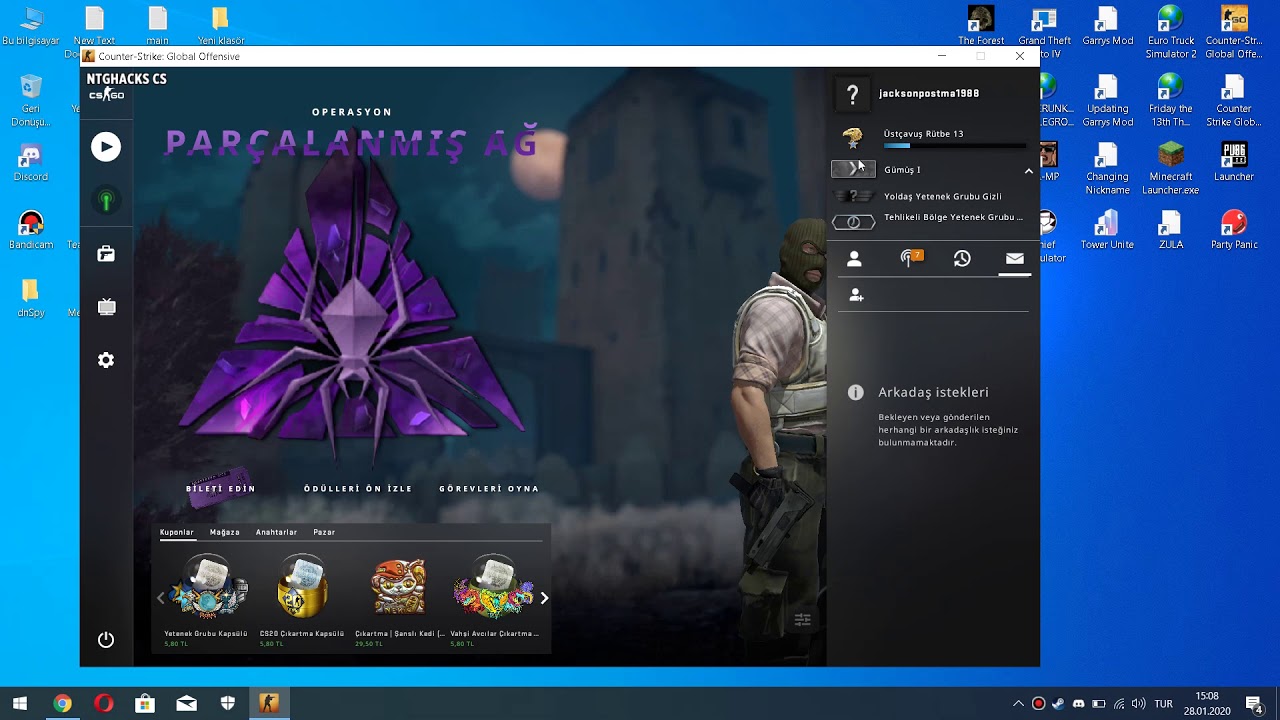Viewport: 1280px width, 720px height.
Task: Select the Bandicam desktop shortcut
Action: [30, 230]
